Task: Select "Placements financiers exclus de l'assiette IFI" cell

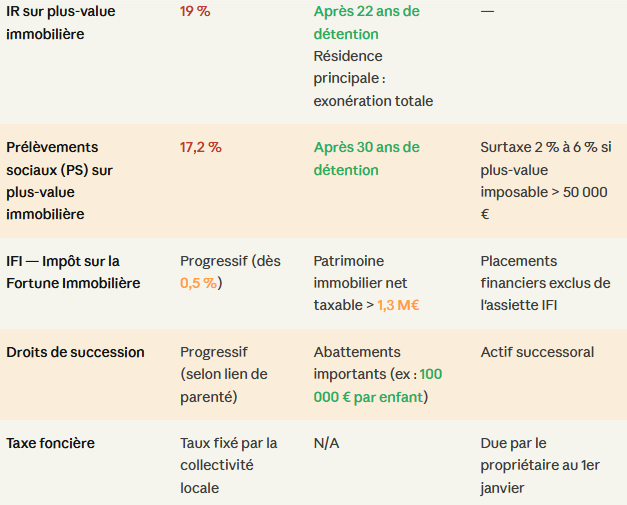Action: click(x=545, y=283)
